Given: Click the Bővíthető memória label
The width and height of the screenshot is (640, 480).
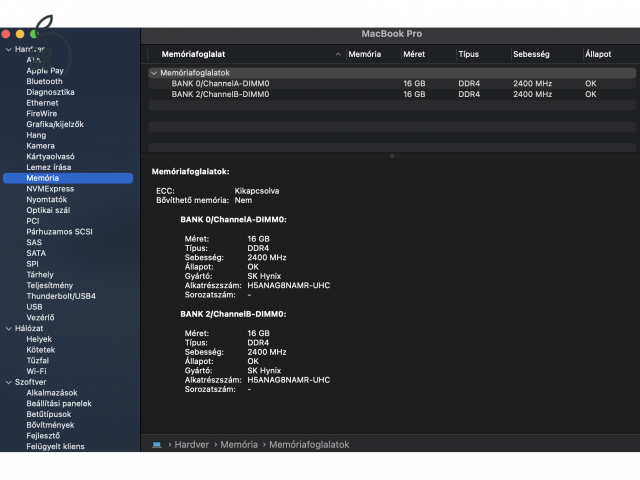Looking at the screenshot, I should 193,200.
